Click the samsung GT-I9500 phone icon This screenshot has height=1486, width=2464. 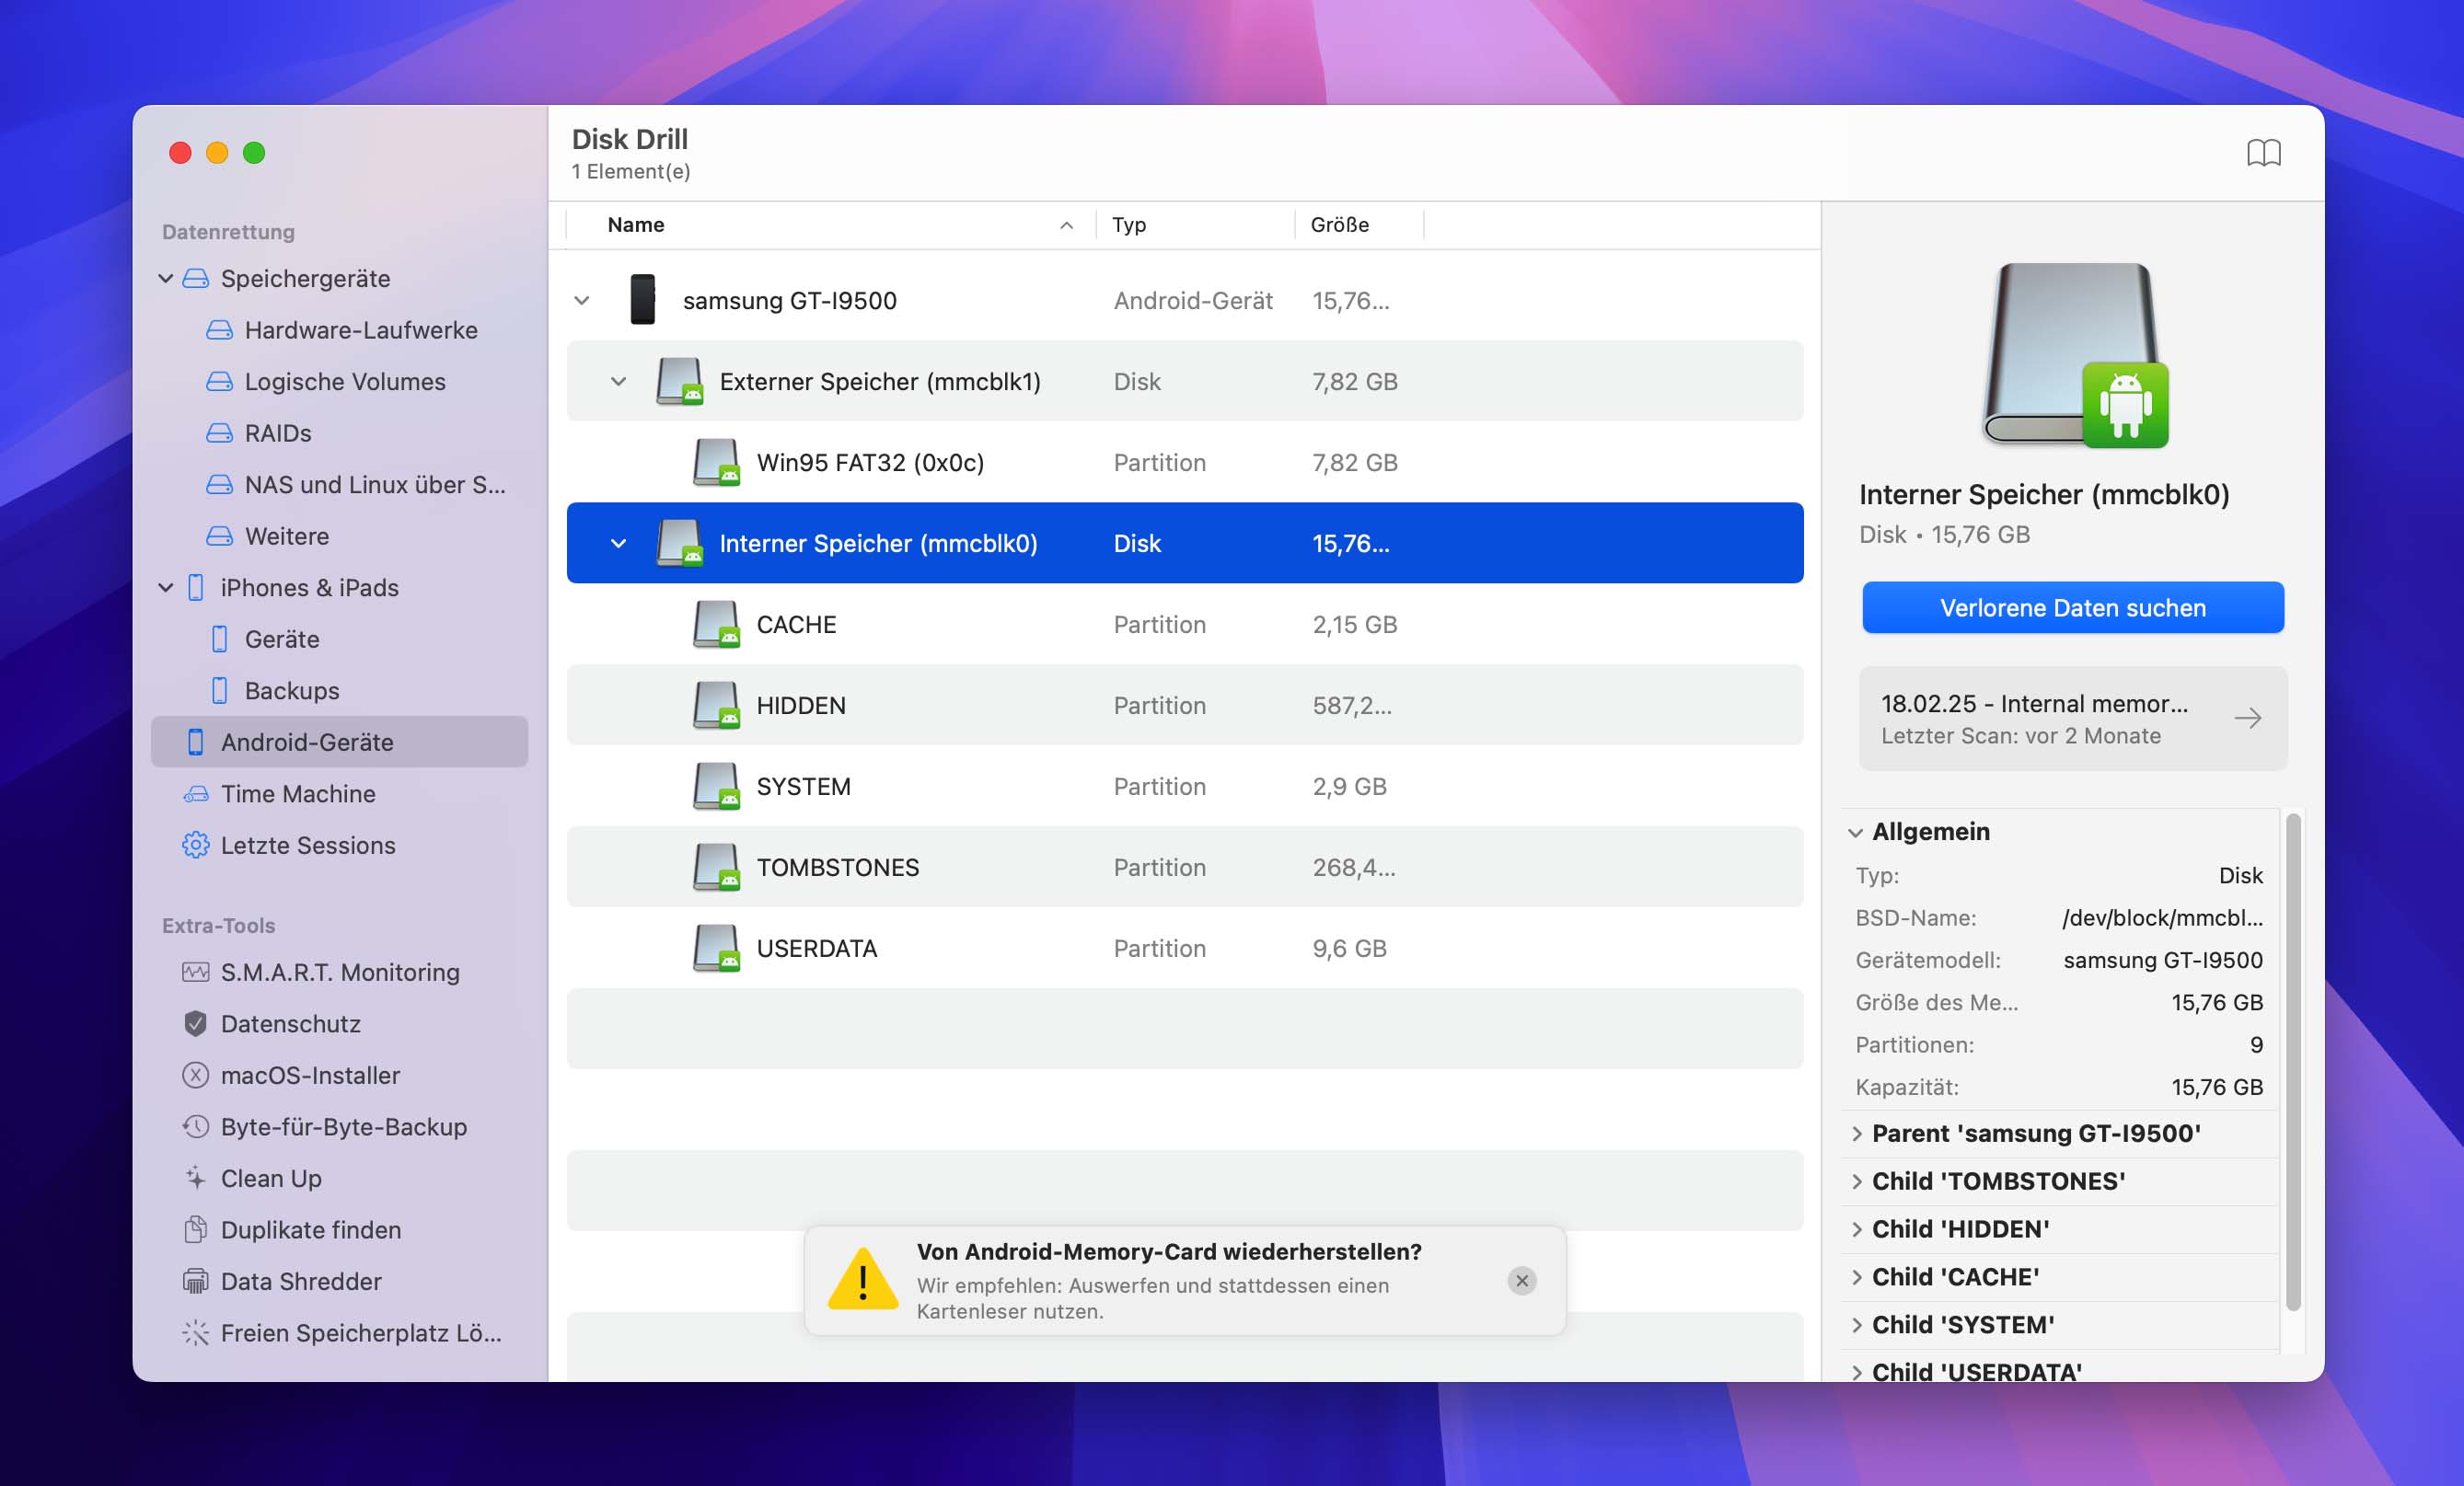pos(642,300)
